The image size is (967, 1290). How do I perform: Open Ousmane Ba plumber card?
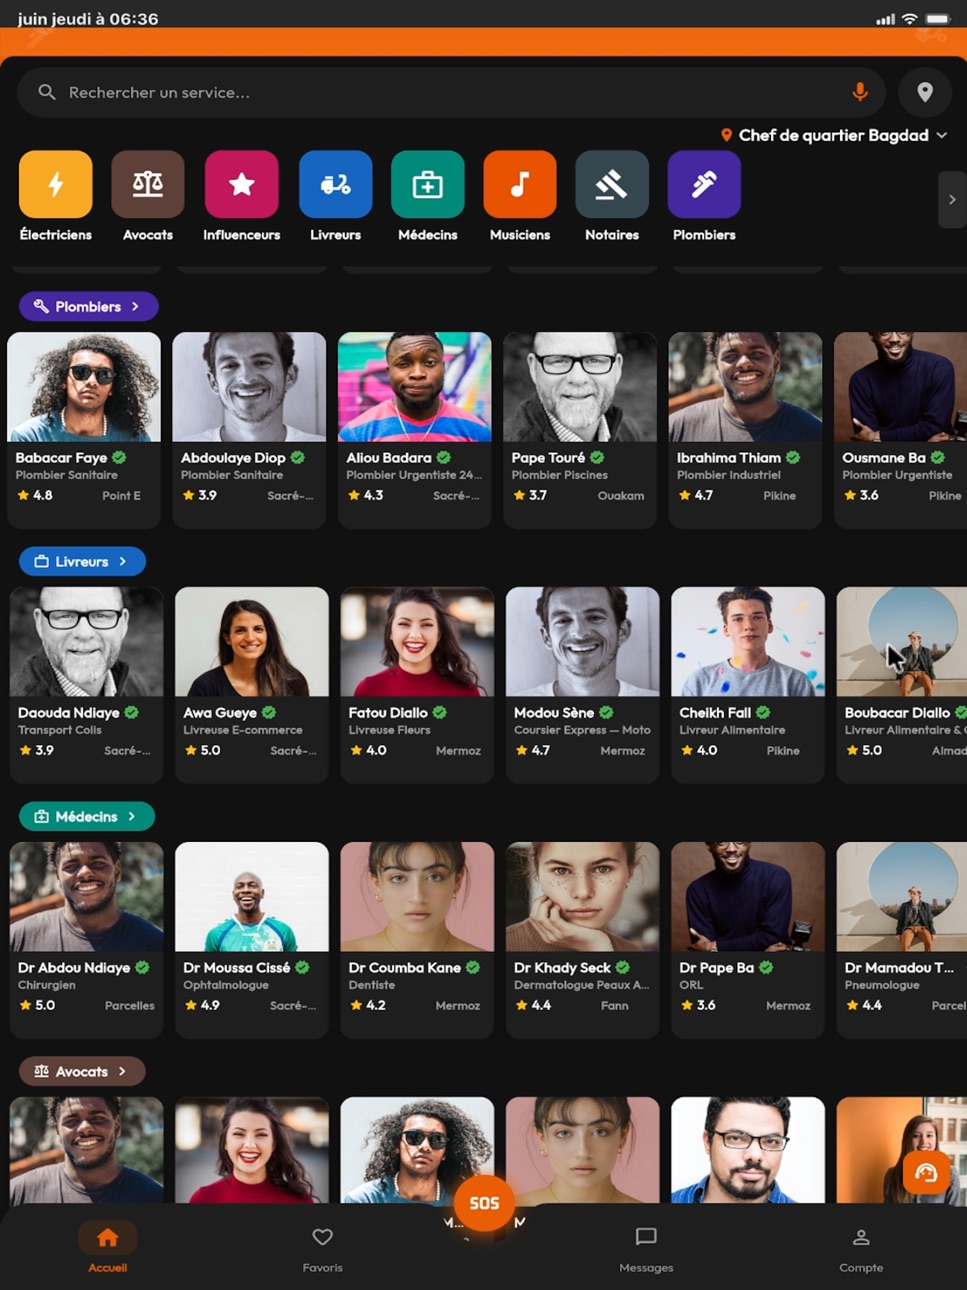[900, 430]
